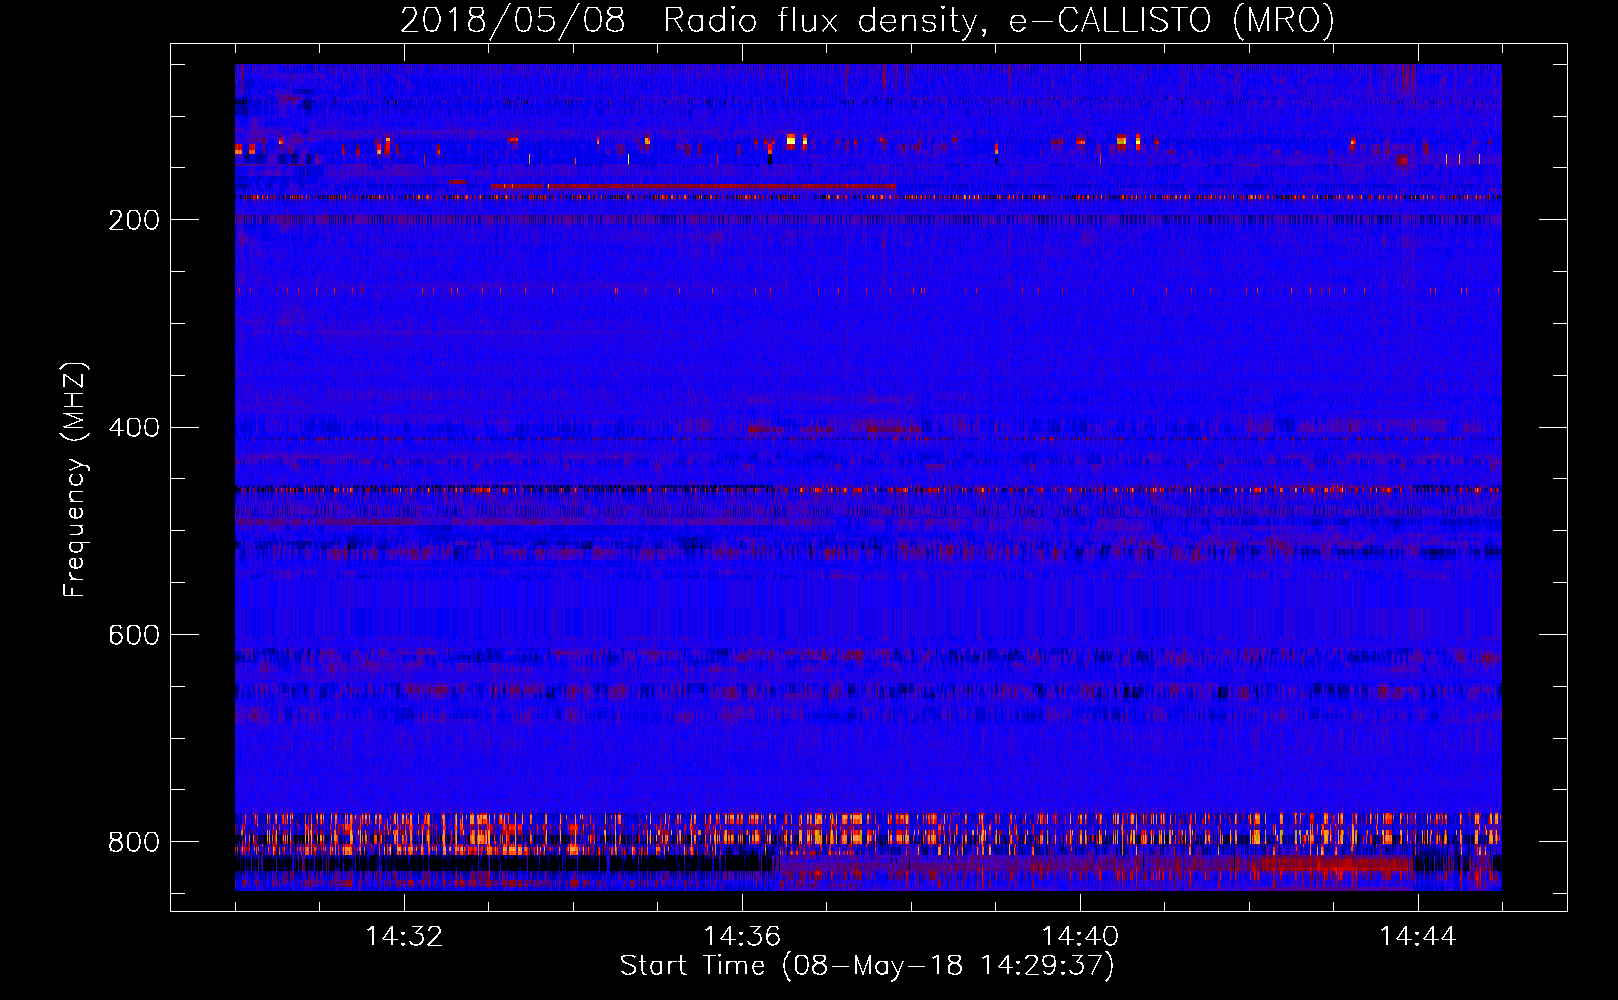
Task: Click the plot title 'Radio flux density, e-CALLISTO (MRO)'
Action: [x=999, y=21]
